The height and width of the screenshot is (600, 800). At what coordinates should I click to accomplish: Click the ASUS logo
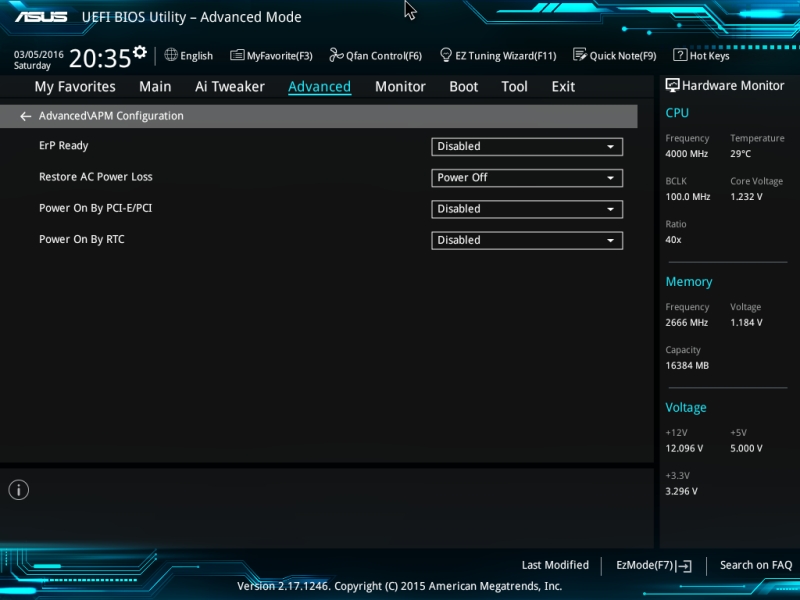click(x=41, y=17)
